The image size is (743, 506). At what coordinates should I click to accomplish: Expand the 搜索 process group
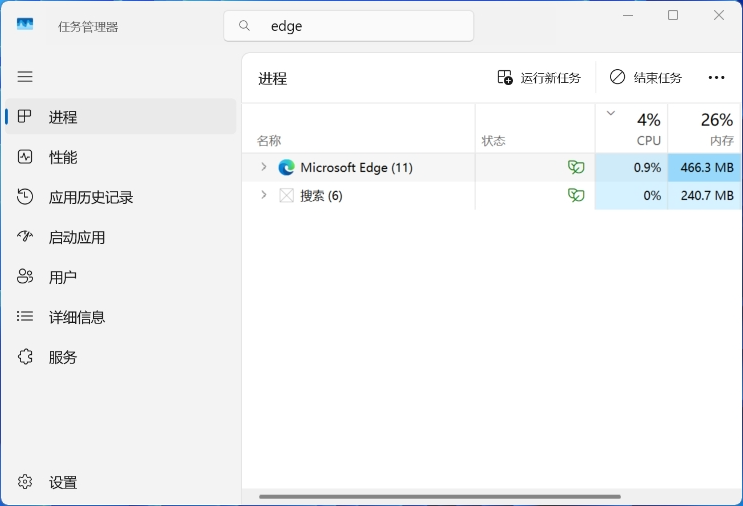coord(264,195)
